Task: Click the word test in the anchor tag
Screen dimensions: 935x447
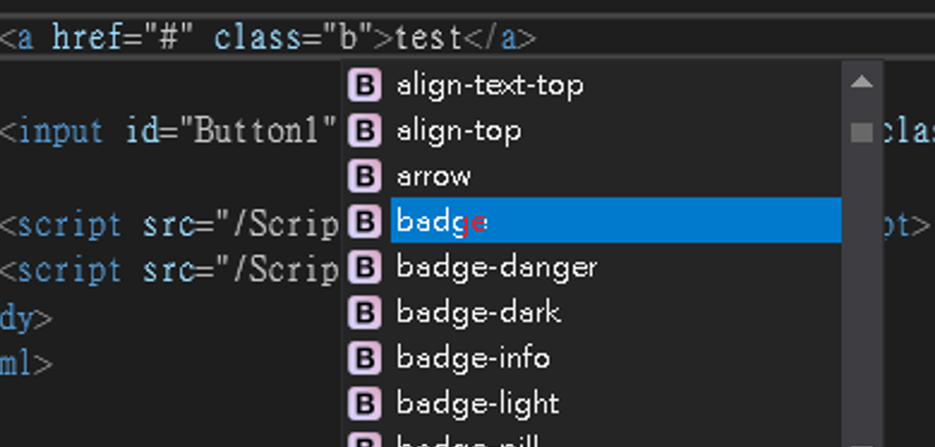Action: [x=429, y=38]
